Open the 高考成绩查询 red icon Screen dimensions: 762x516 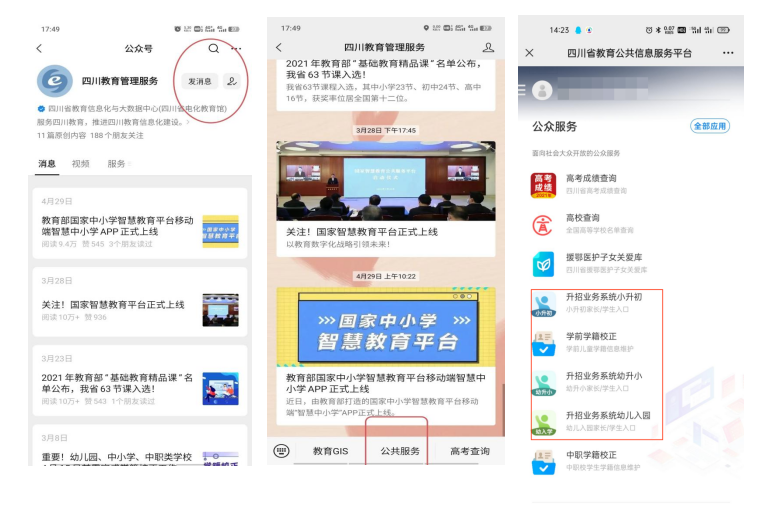point(543,185)
